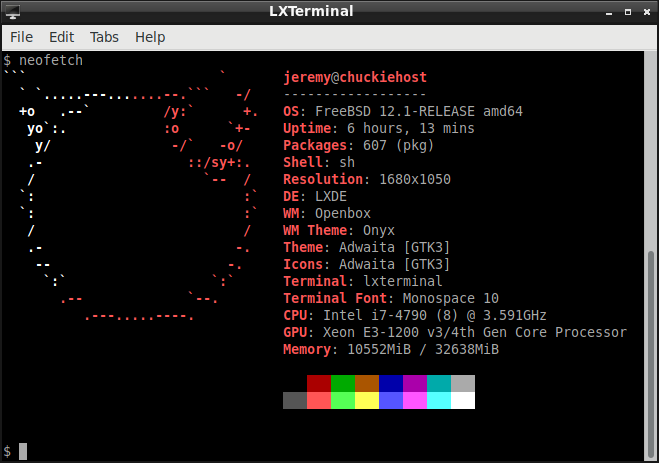The width and height of the screenshot is (659, 463).
Task: Click the LXTerminal monitor icon in title bar
Action: 13,12
